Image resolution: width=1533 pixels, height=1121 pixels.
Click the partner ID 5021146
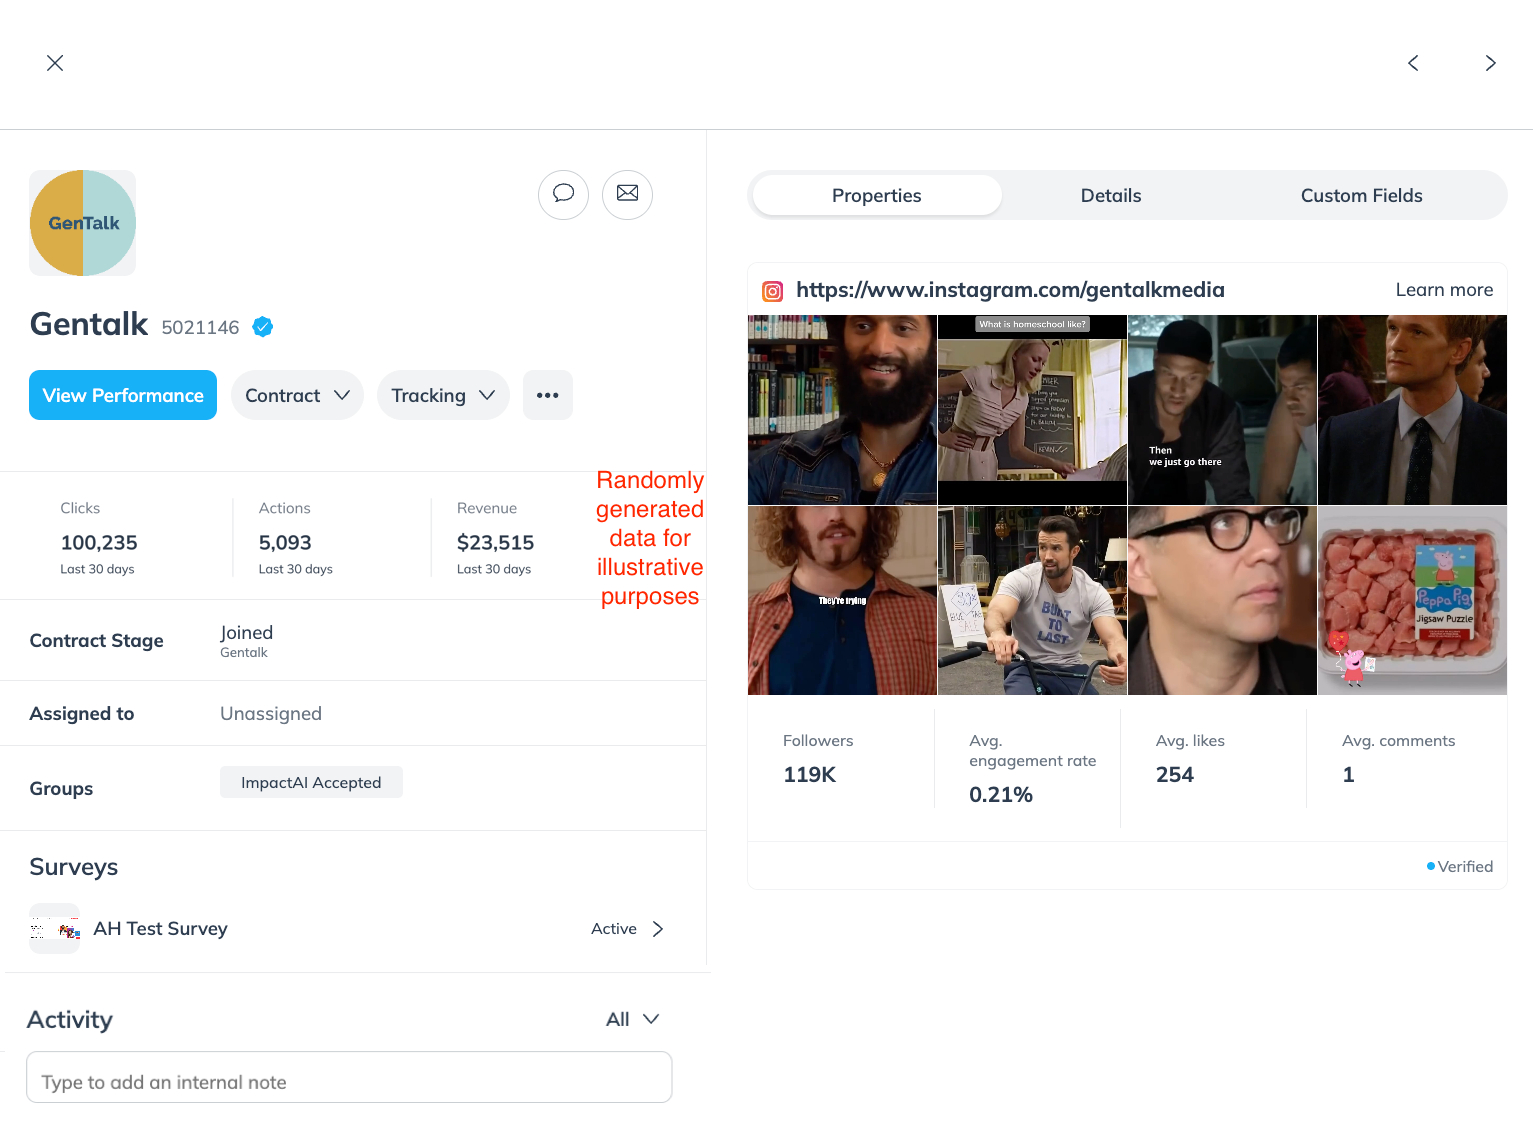point(200,327)
